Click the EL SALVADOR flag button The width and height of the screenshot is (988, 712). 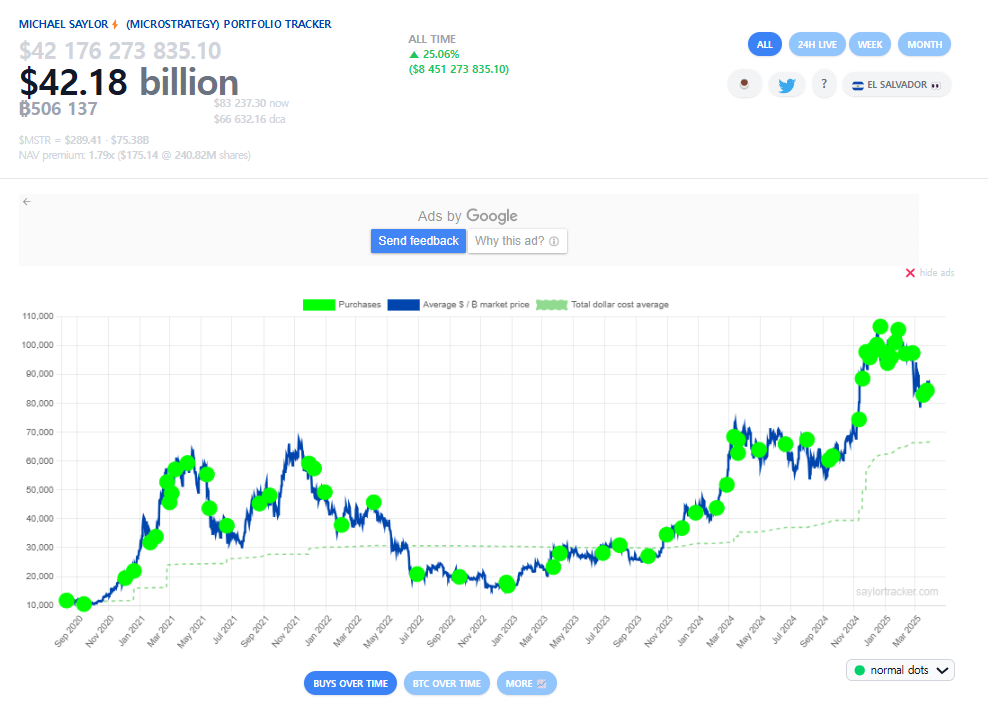[896, 85]
